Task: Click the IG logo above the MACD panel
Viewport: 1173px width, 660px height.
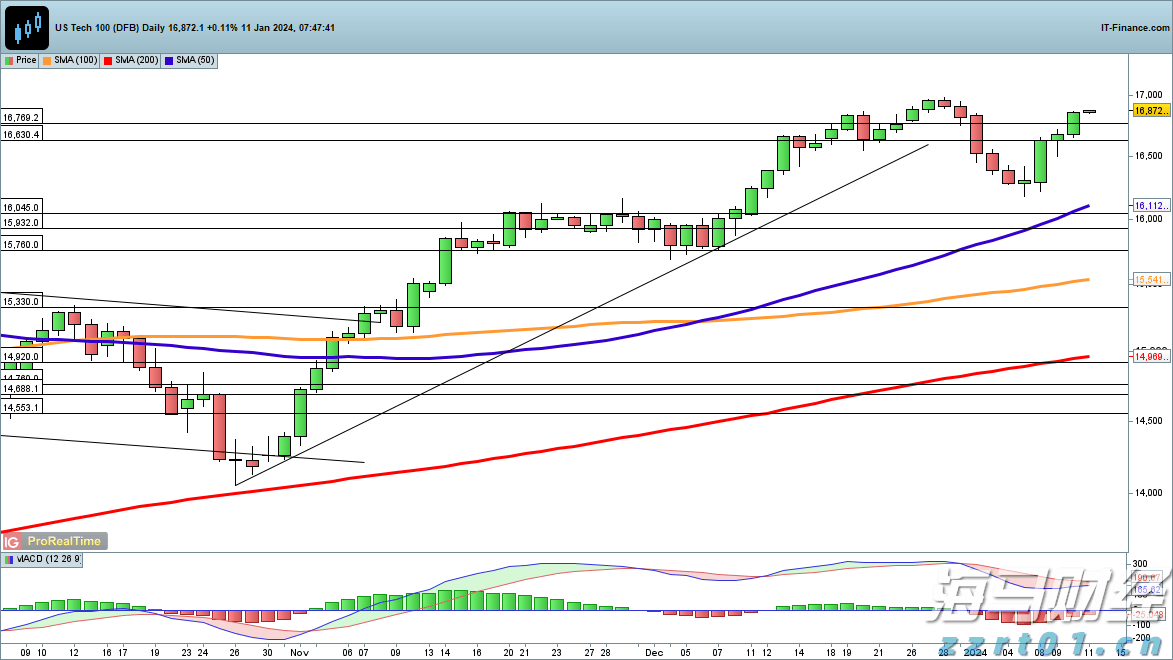Action: [13, 541]
